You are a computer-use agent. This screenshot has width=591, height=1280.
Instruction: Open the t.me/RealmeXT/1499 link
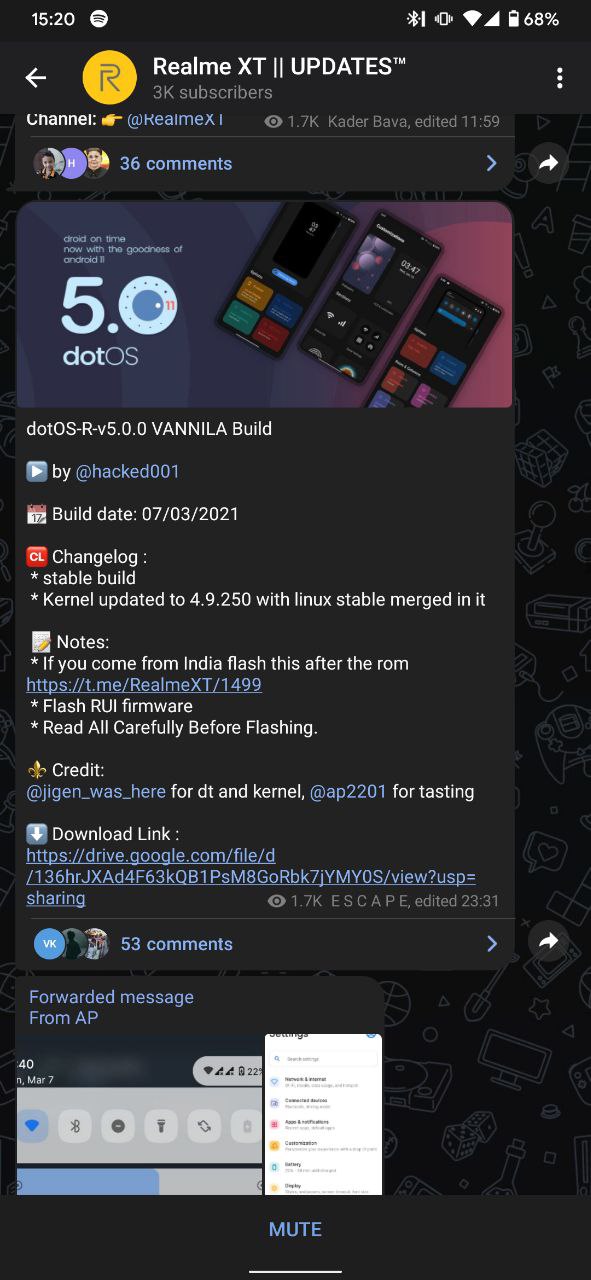click(x=144, y=685)
